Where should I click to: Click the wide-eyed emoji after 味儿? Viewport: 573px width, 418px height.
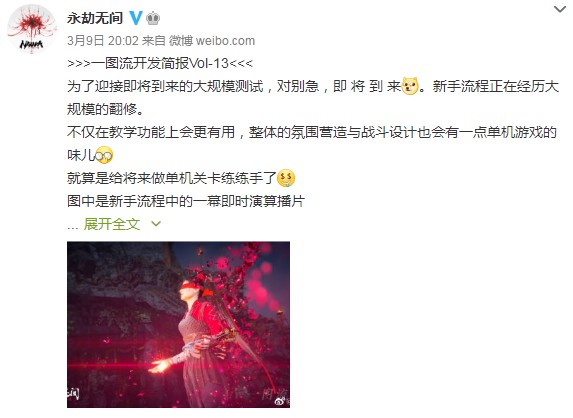tap(104, 156)
